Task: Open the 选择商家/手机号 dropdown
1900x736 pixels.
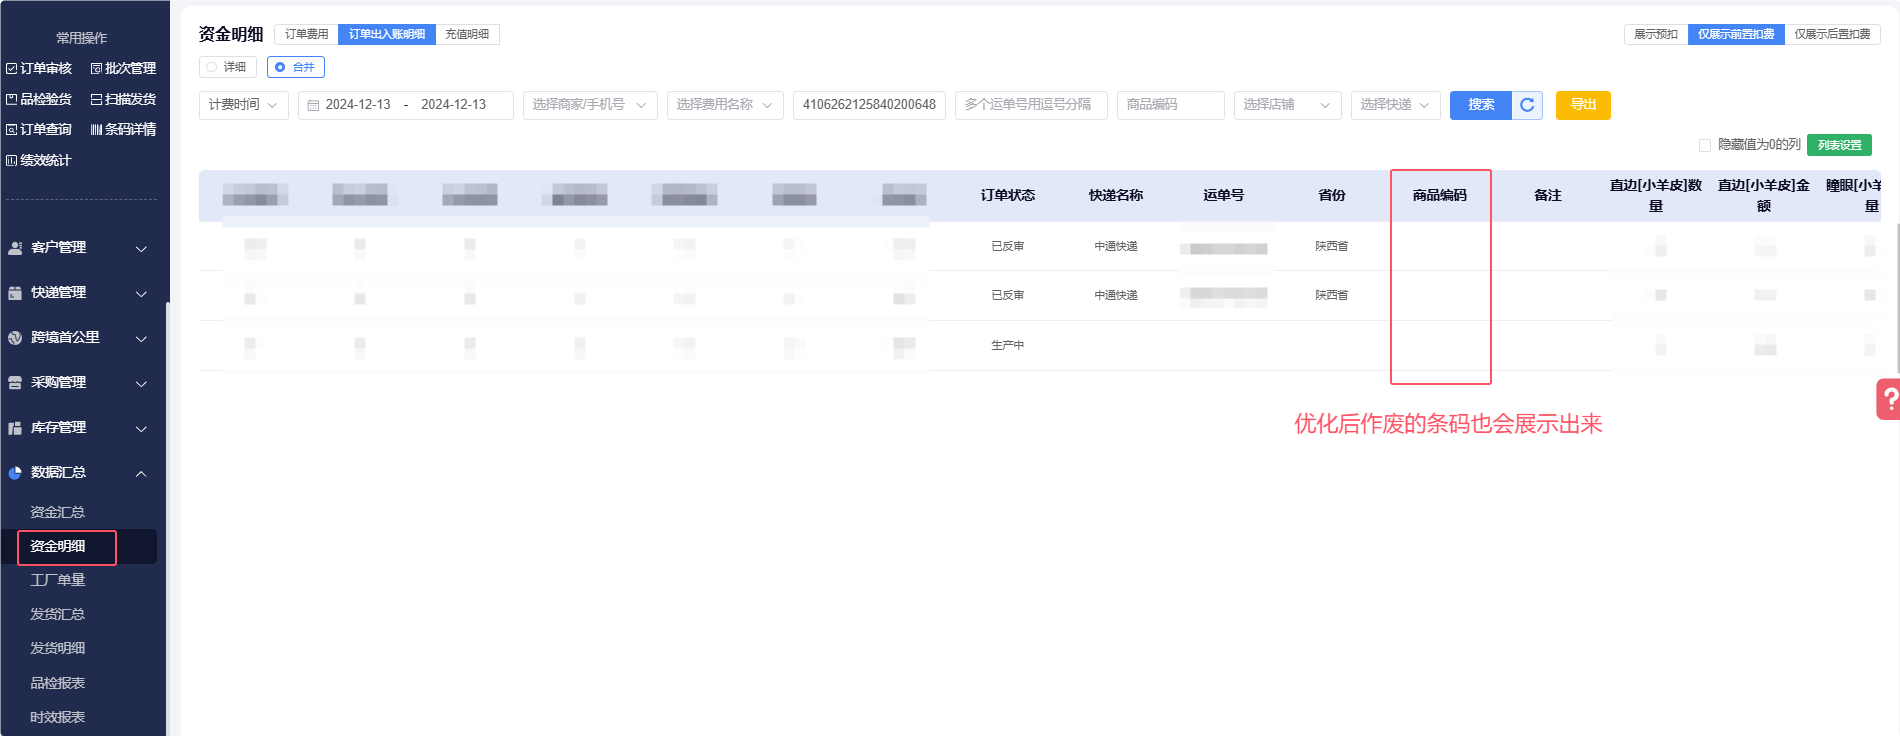Action: coord(590,105)
